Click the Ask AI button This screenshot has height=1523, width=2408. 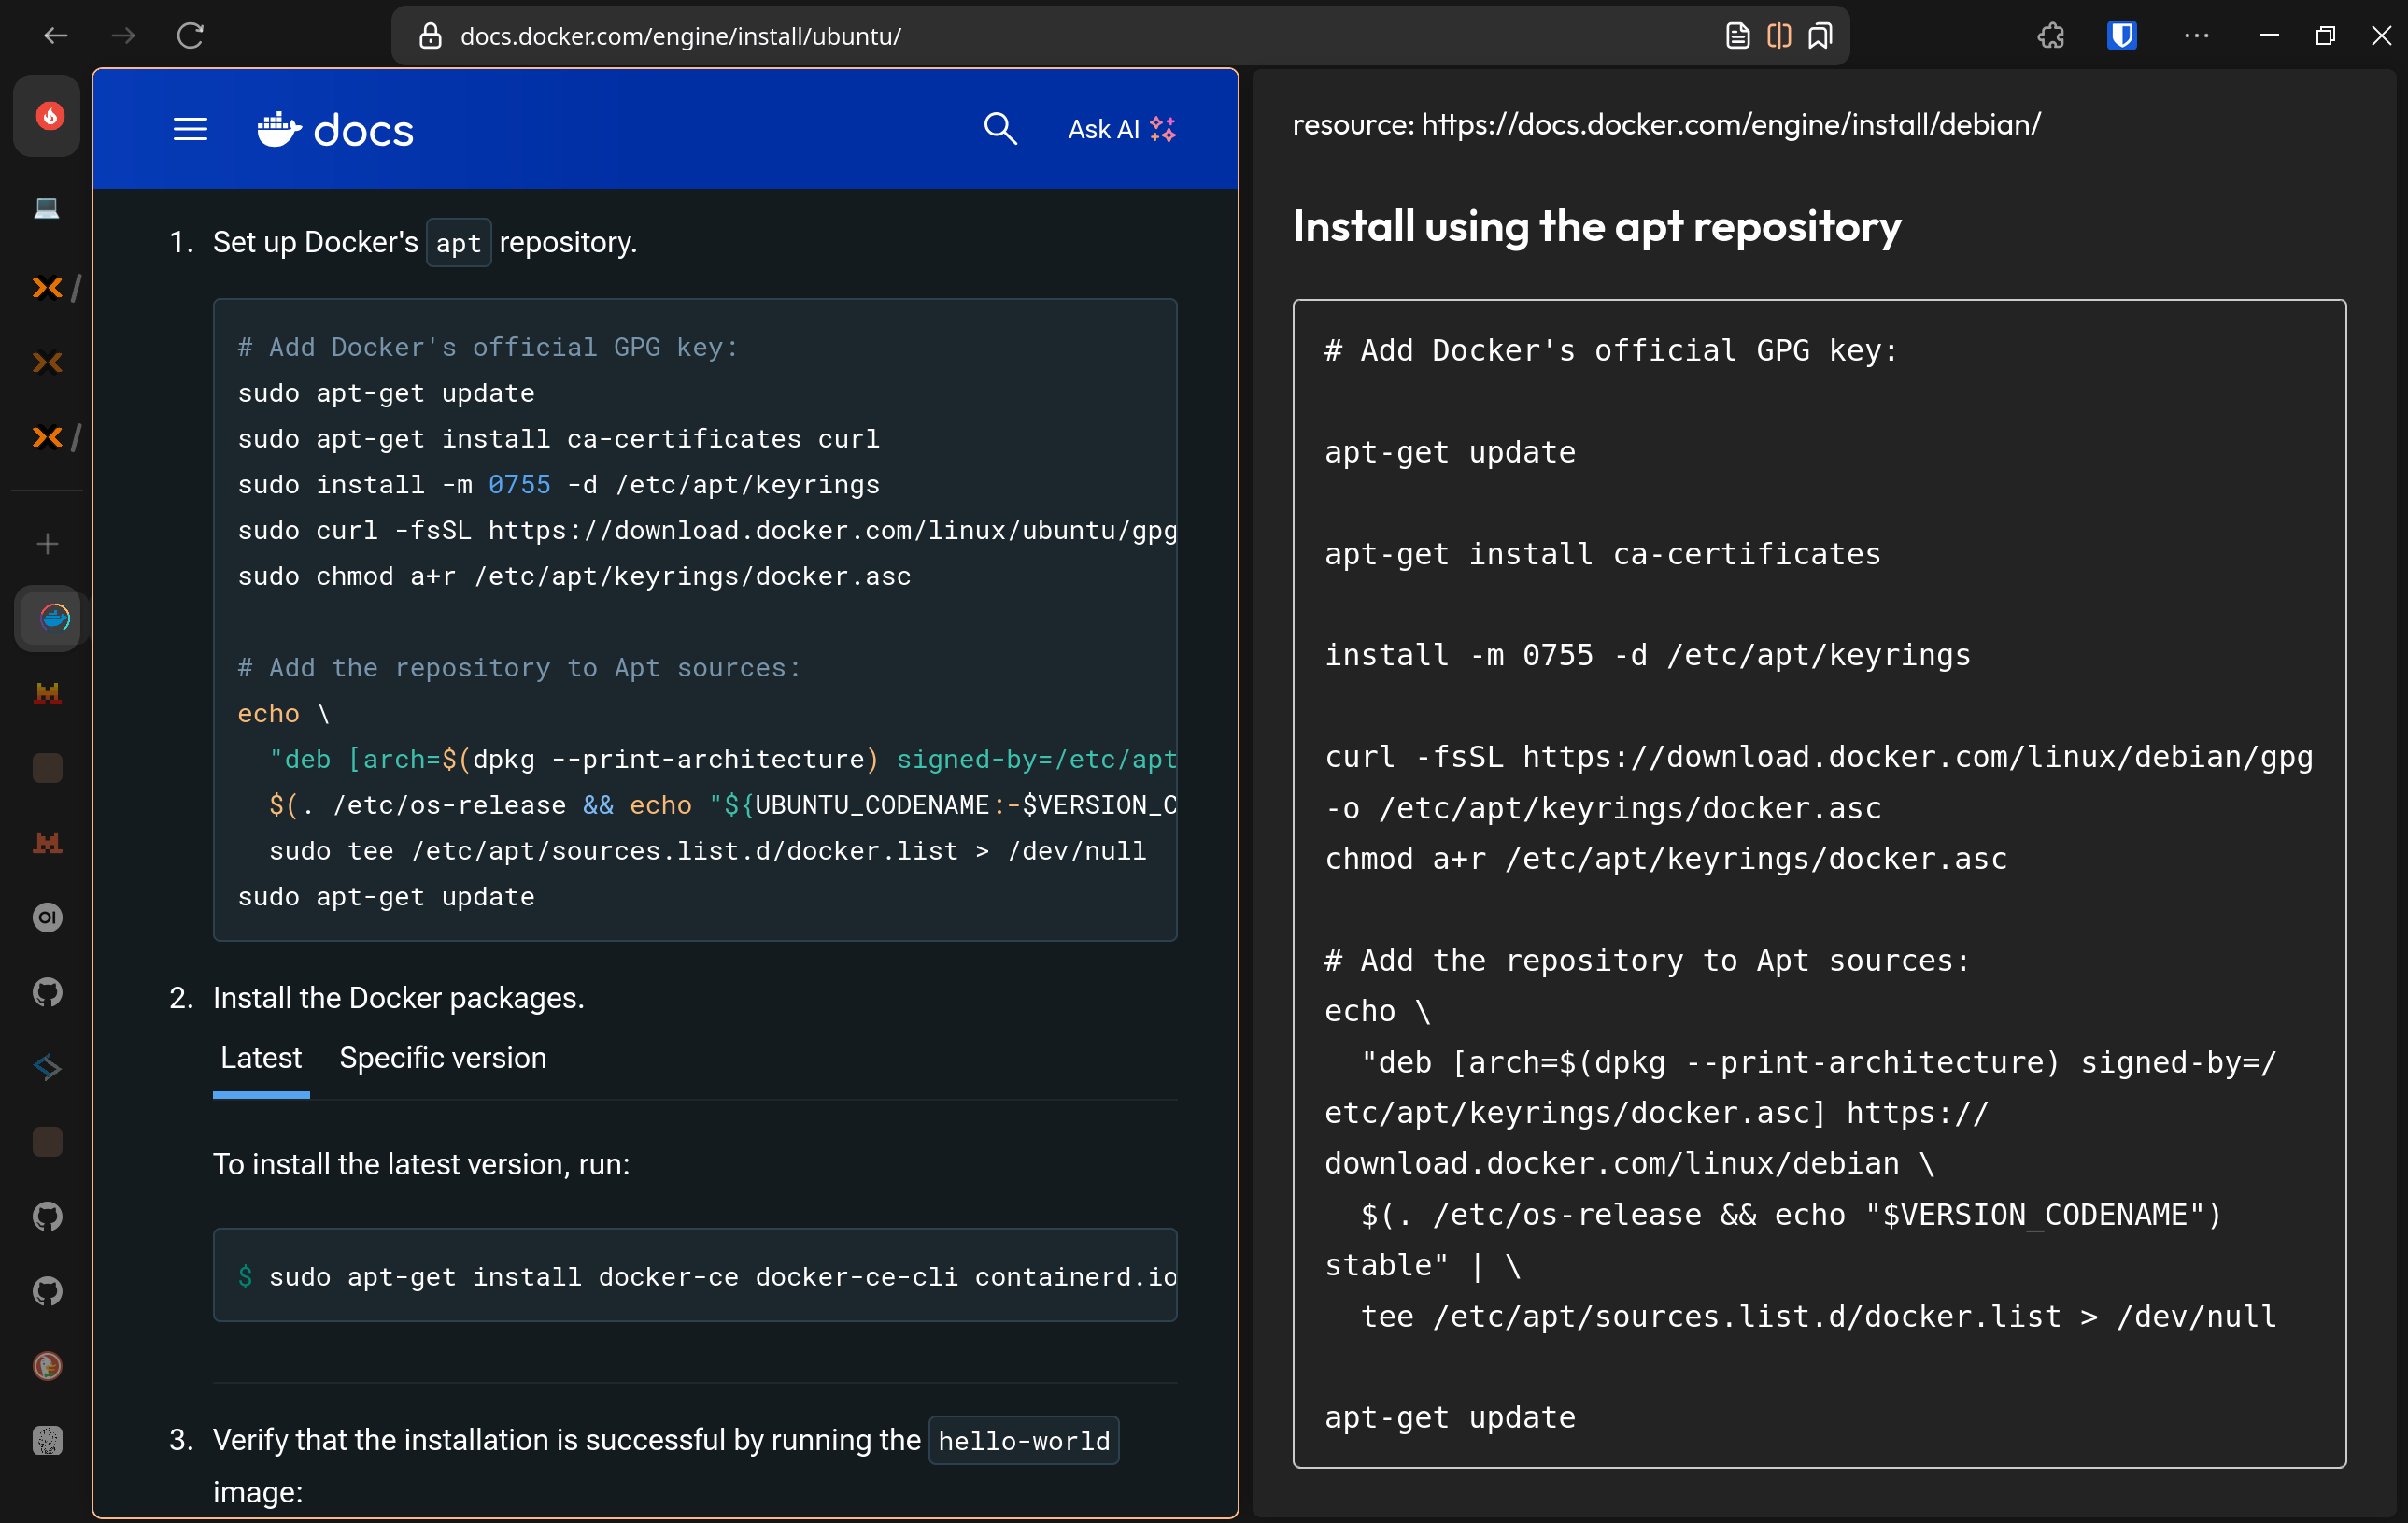pos(1122,129)
